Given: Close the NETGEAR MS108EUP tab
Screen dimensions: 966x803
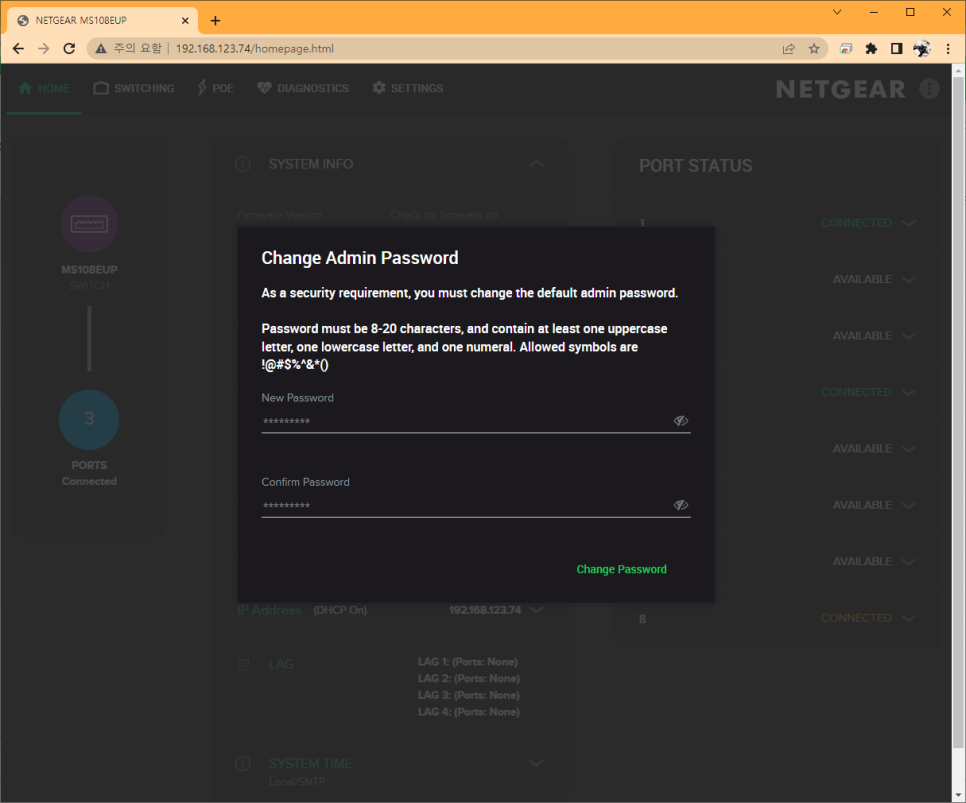Looking at the screenshot, I should point(185,20).
